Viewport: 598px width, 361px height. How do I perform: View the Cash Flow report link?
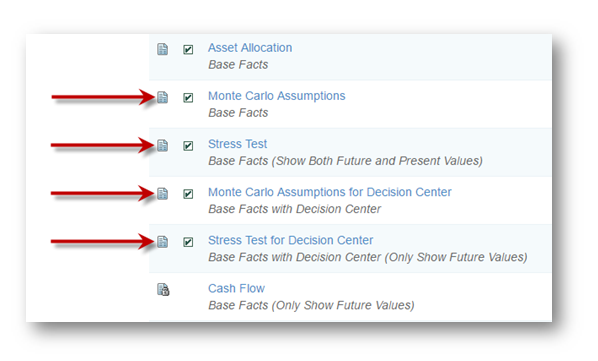click(x=236, y=288)
